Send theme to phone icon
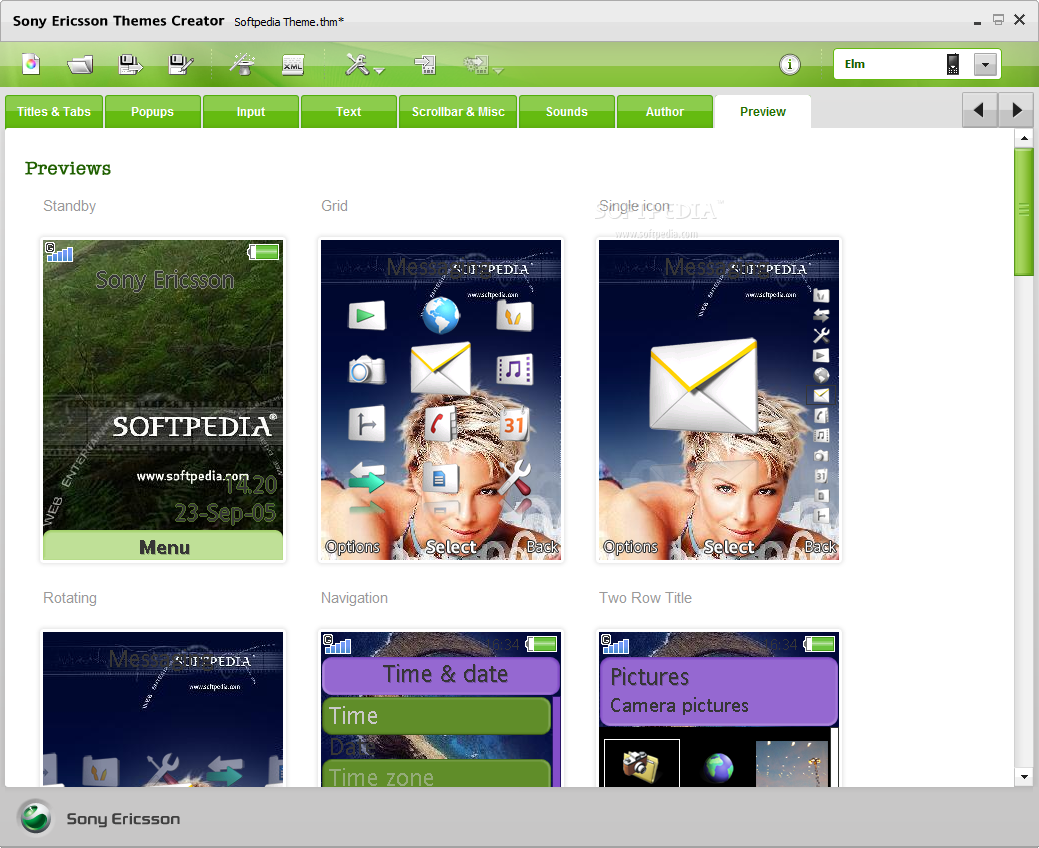 (x=425, y=64)
